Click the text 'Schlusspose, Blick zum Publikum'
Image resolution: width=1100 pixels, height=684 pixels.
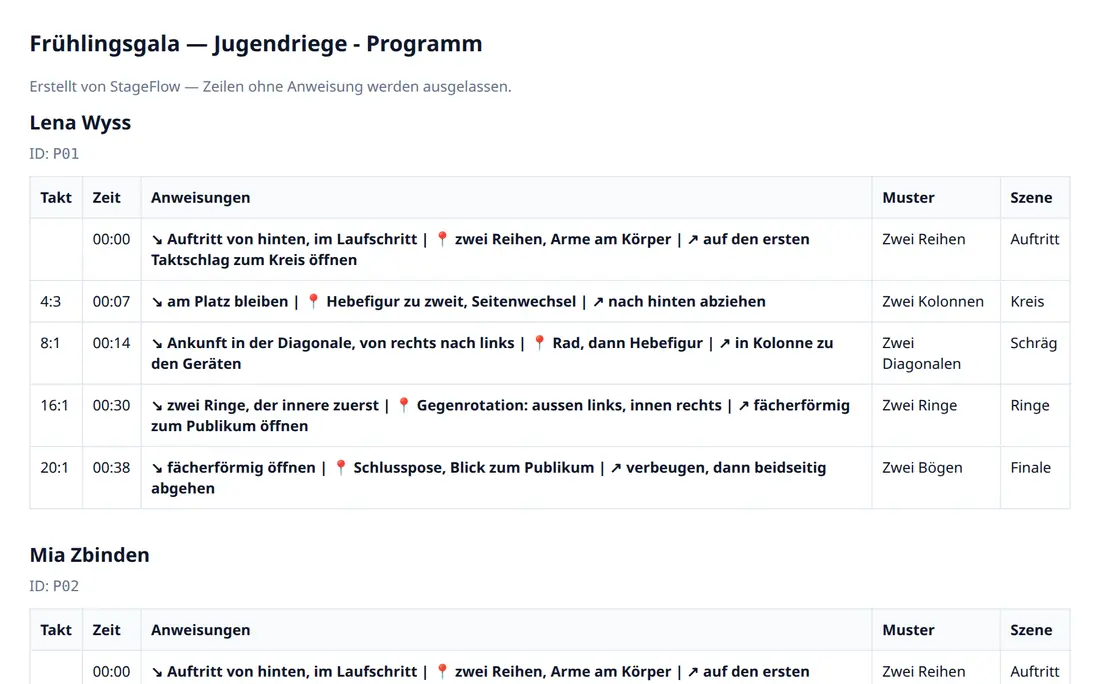coord(474,467)
